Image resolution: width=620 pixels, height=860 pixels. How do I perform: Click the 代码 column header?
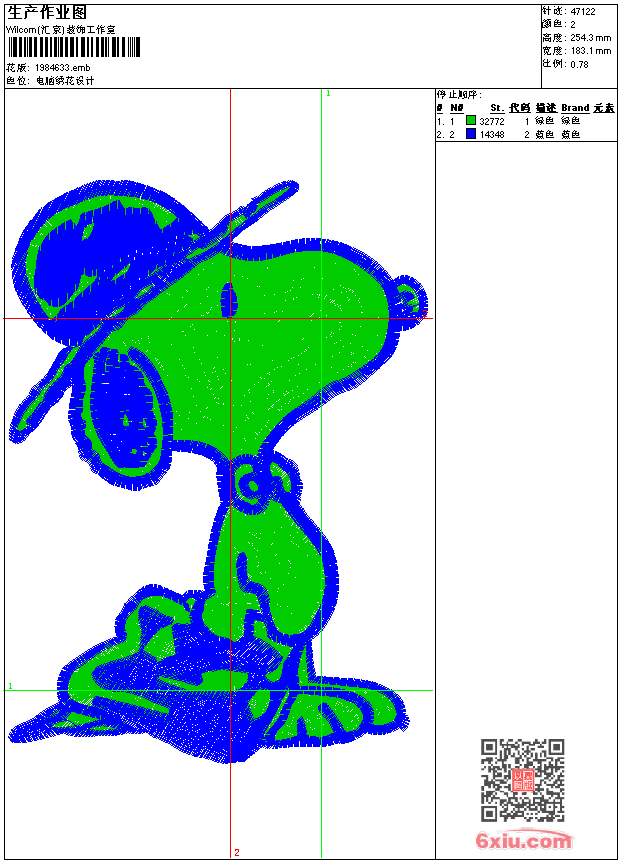point(520,108)
